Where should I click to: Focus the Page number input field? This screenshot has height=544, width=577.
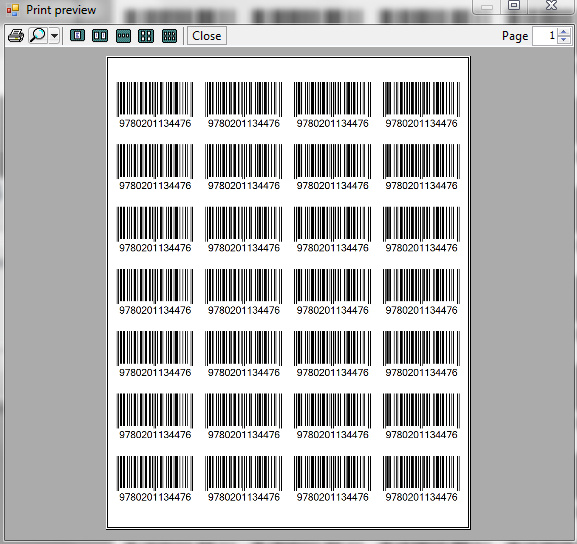[x=545, y=36]
